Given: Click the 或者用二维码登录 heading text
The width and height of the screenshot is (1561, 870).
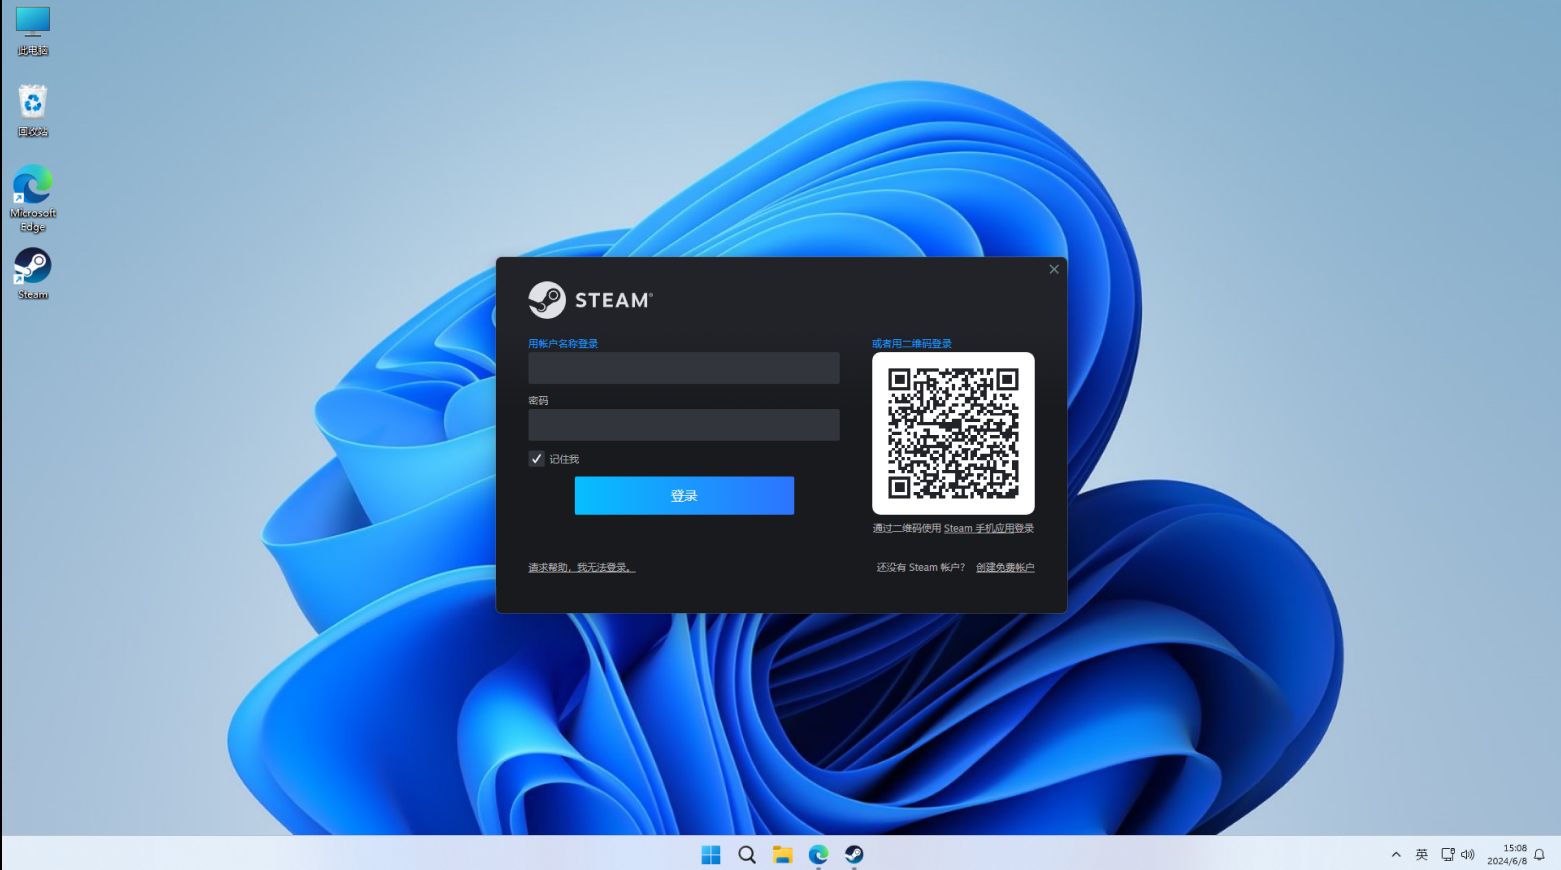Looking at the screenshot, I should [912, 344].
